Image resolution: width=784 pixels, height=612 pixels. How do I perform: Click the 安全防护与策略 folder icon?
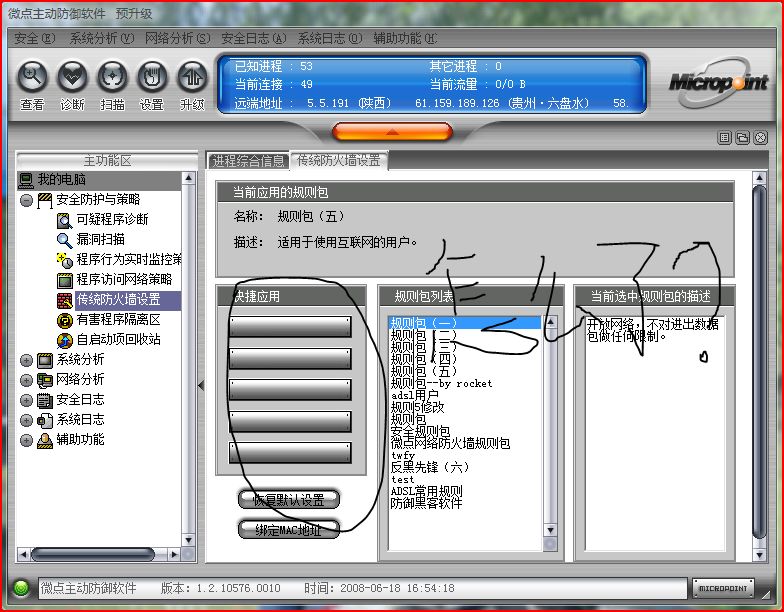[45, 200]
